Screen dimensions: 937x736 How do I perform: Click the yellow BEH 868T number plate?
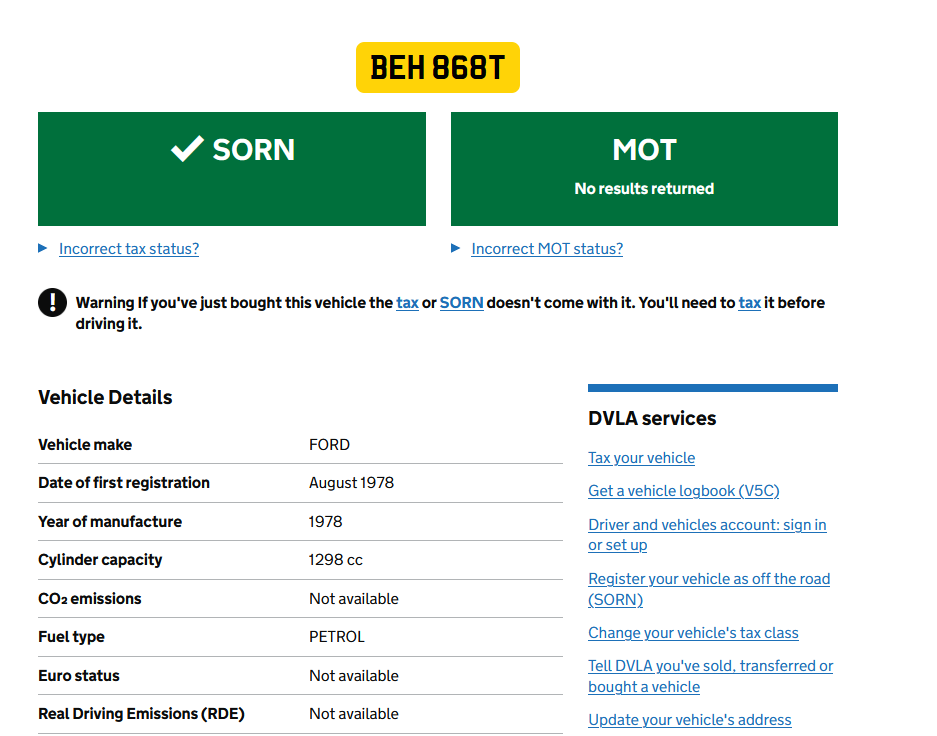(437, 68)
